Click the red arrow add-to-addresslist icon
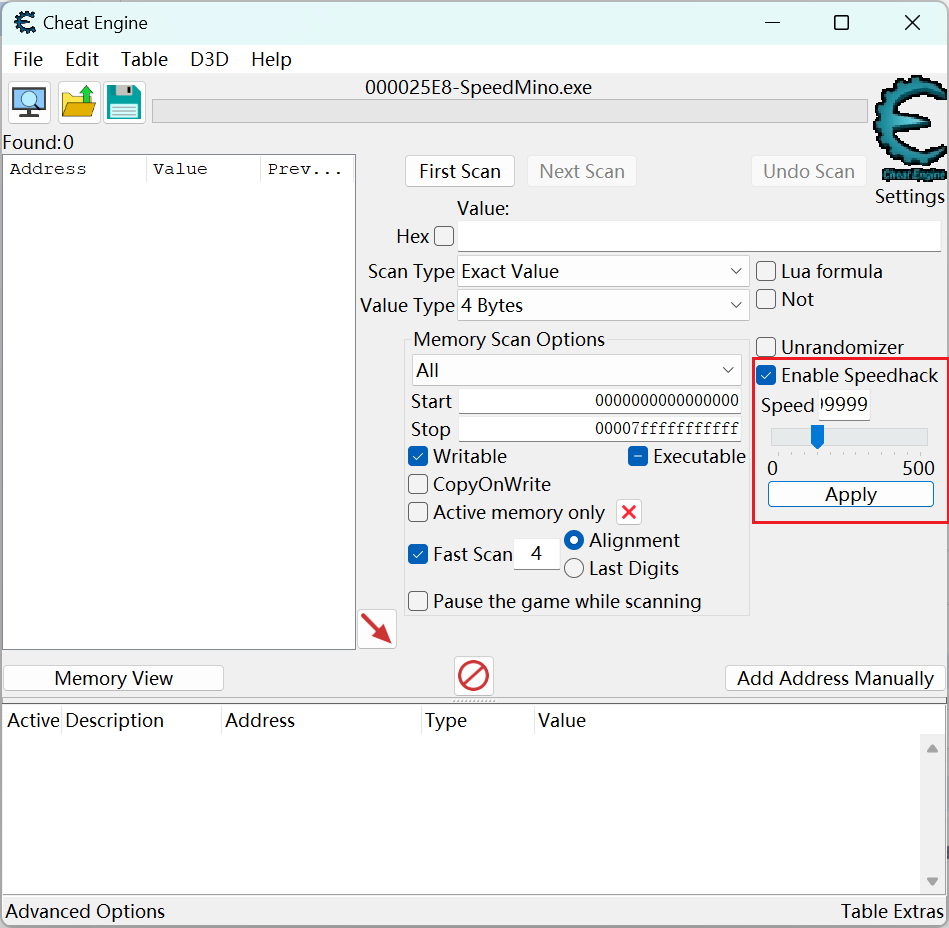 (376, 628)
